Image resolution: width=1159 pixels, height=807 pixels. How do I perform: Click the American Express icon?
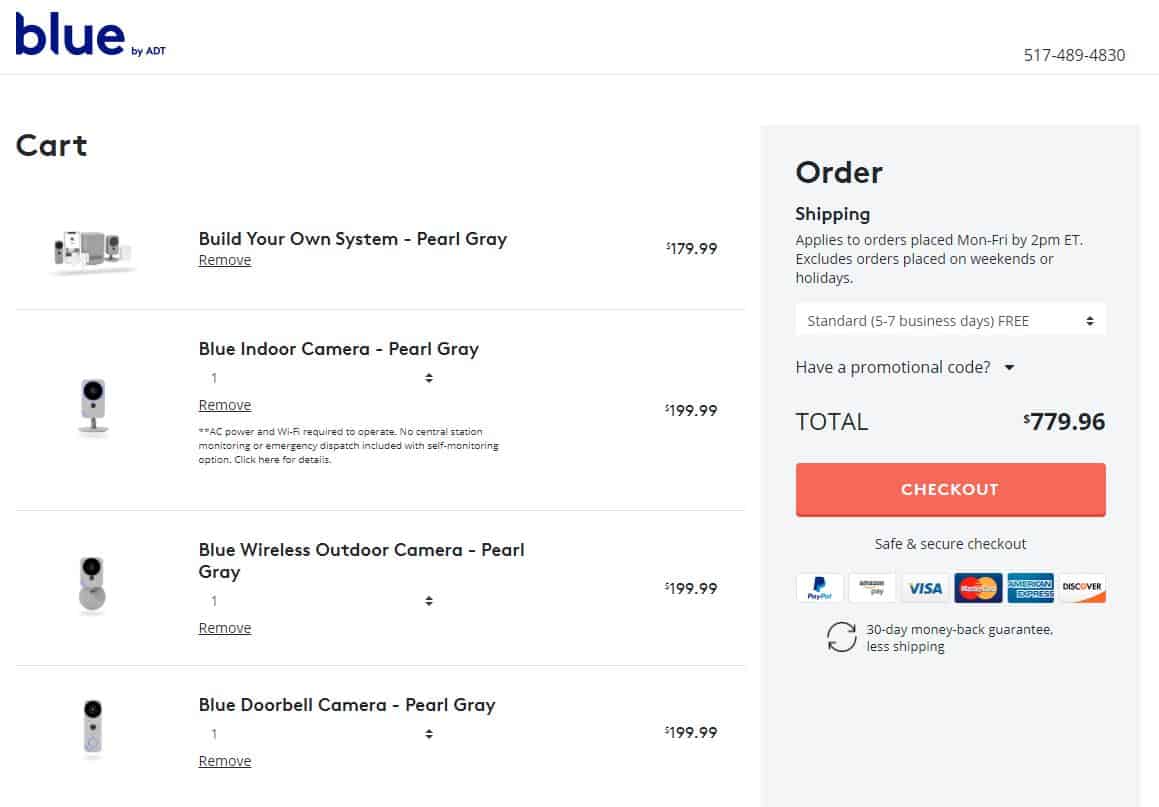[x=1030, y=588]
